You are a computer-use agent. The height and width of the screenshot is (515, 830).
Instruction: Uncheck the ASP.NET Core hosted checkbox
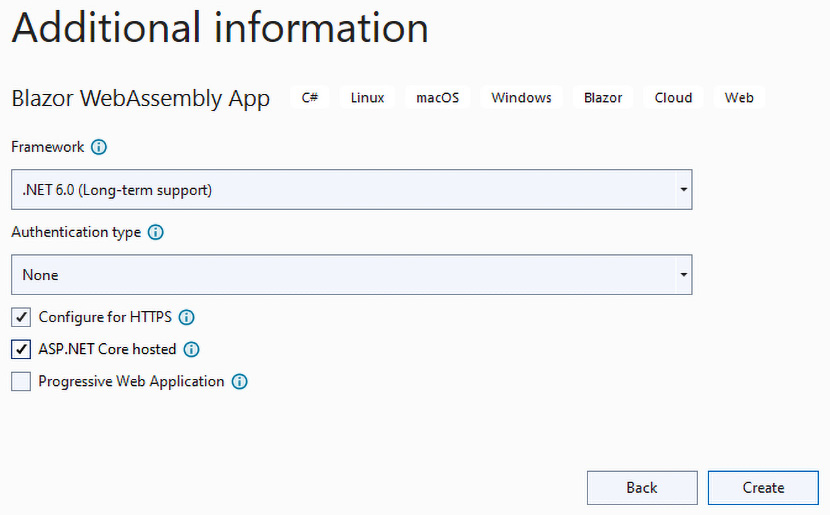(21, 349)
